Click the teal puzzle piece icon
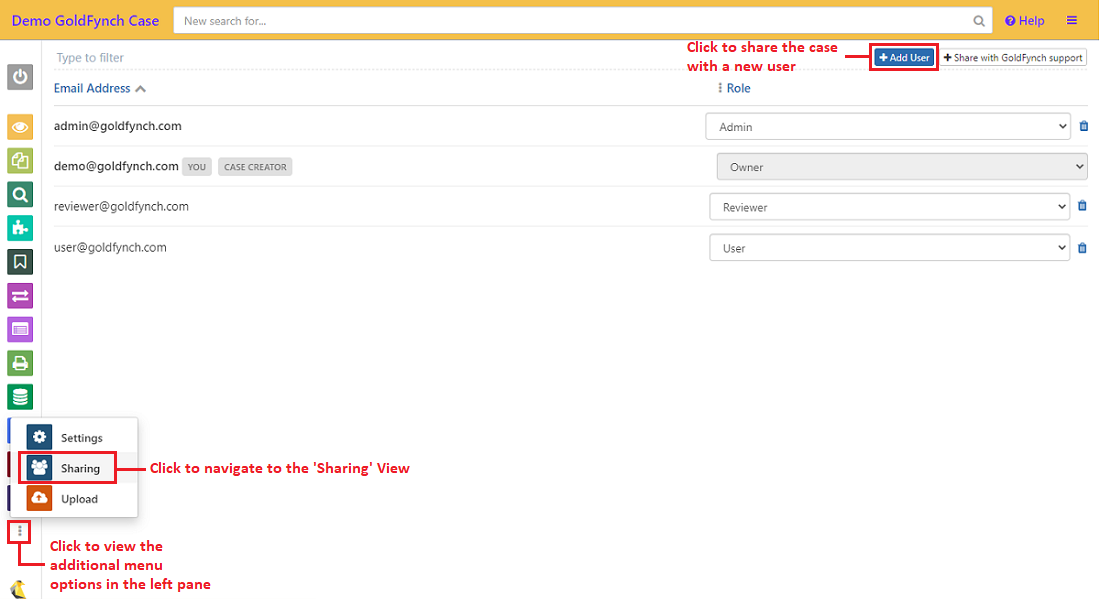This screenshot has width=1100, height=603. pos(20,228)
